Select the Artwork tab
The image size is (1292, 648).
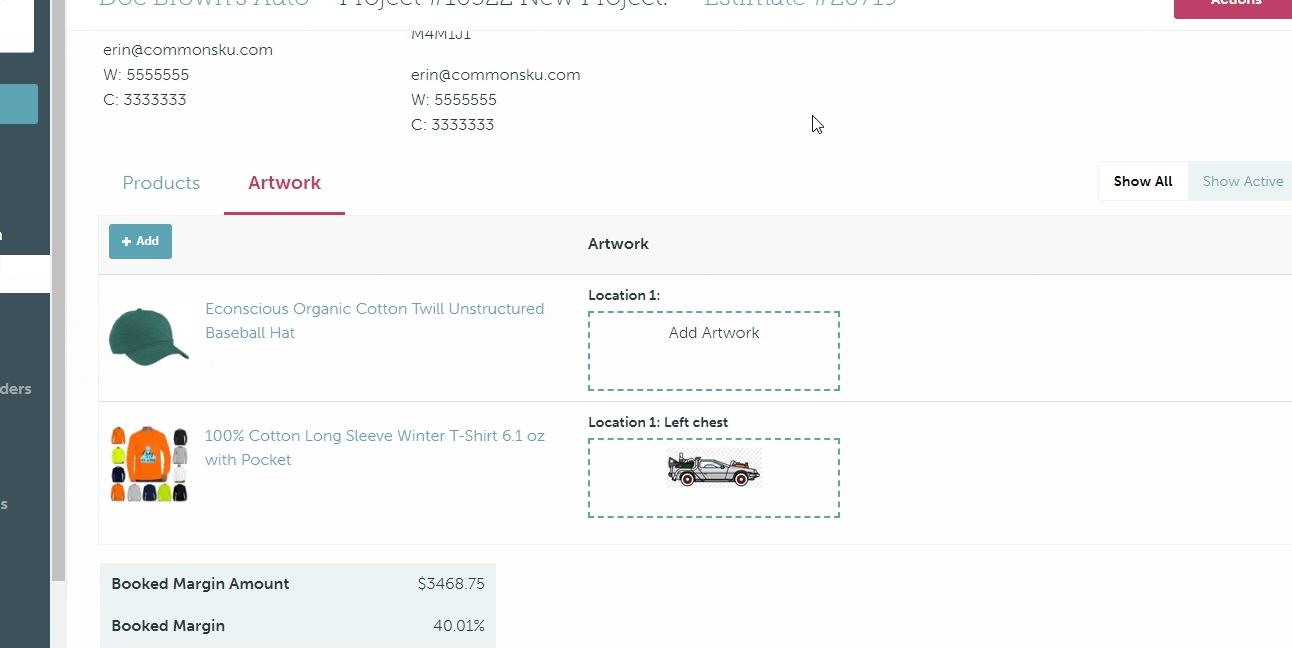pos(284,183)
